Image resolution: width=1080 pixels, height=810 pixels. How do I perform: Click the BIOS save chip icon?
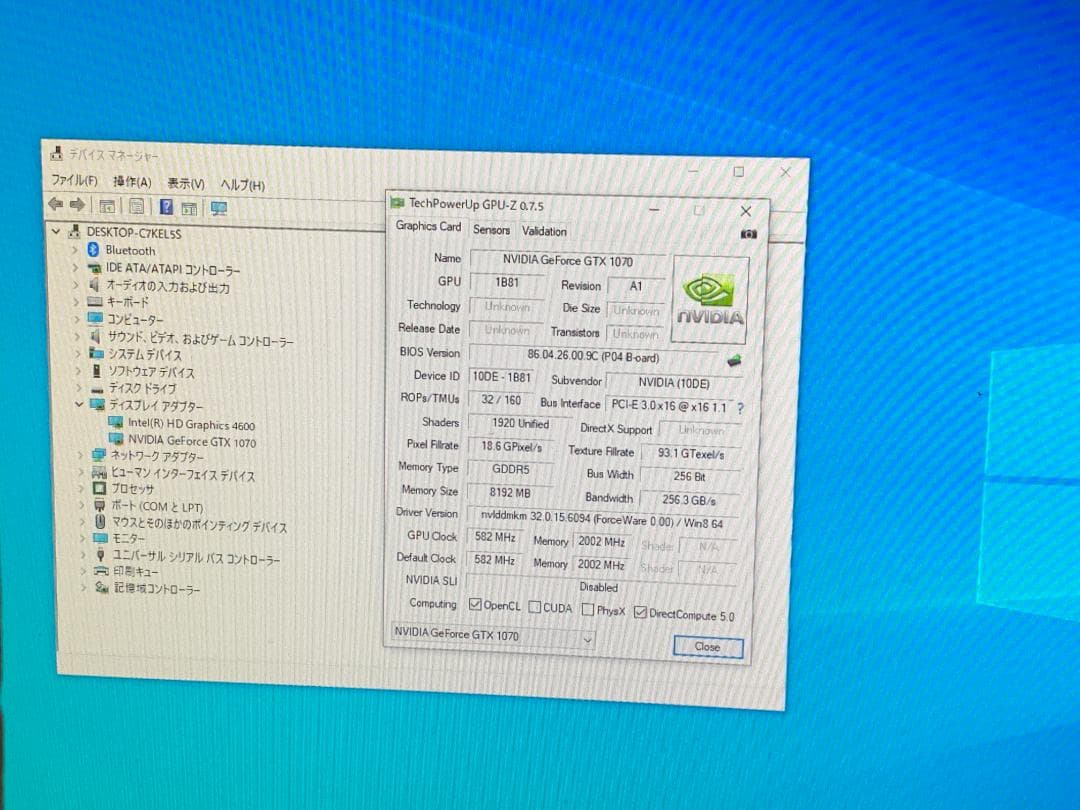pos(734,360)
